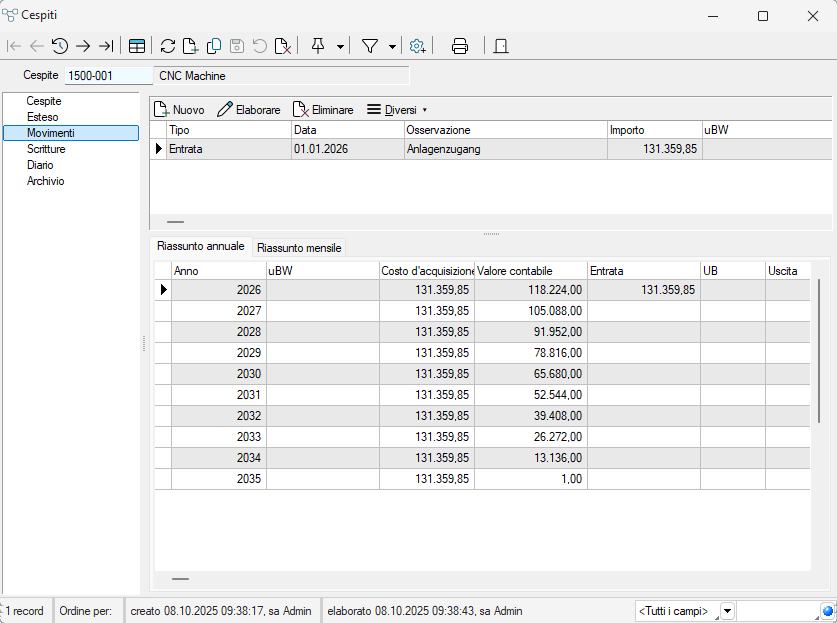Click the Eliminare button
This screenshot has height=623, width=837.
coord(322,110)
